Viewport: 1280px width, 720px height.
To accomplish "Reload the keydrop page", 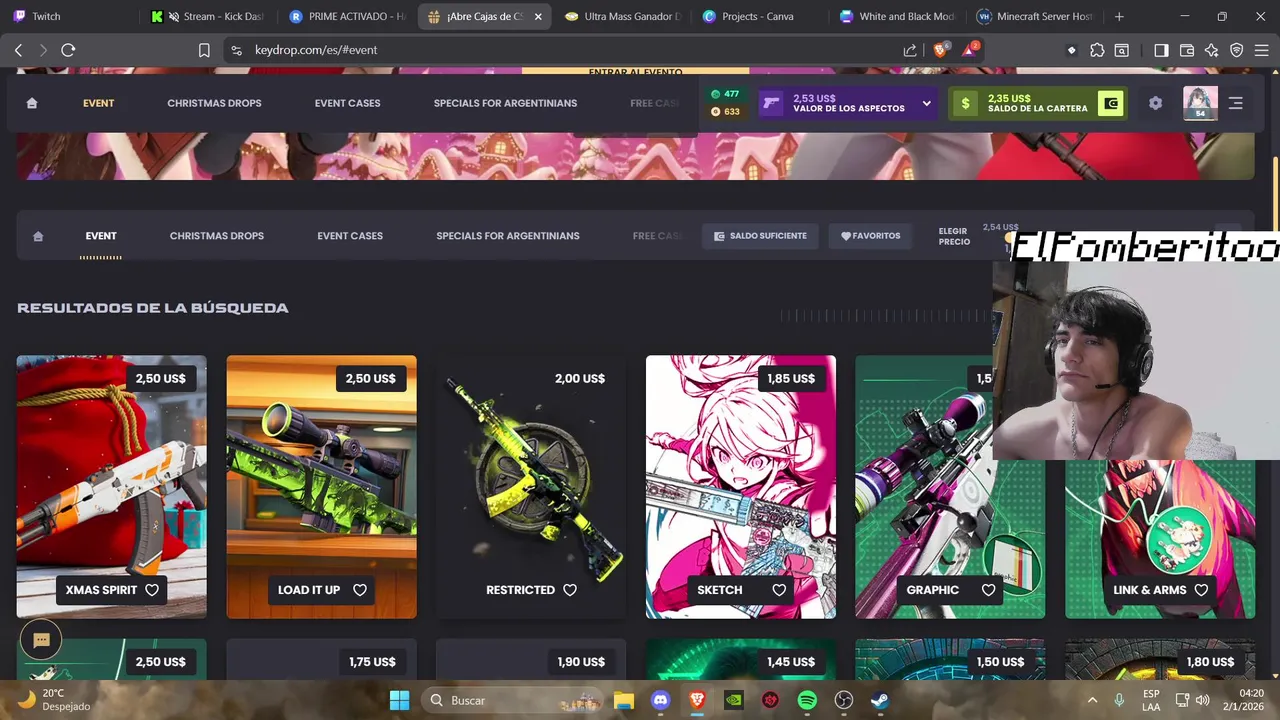I will [68, 50].
